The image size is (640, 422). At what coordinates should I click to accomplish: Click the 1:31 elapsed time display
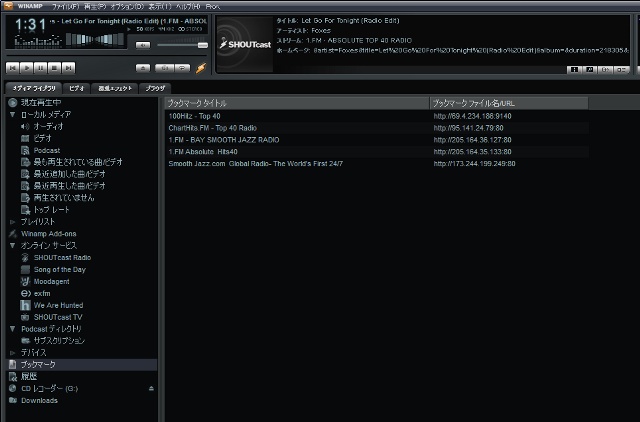pos(30,25)
